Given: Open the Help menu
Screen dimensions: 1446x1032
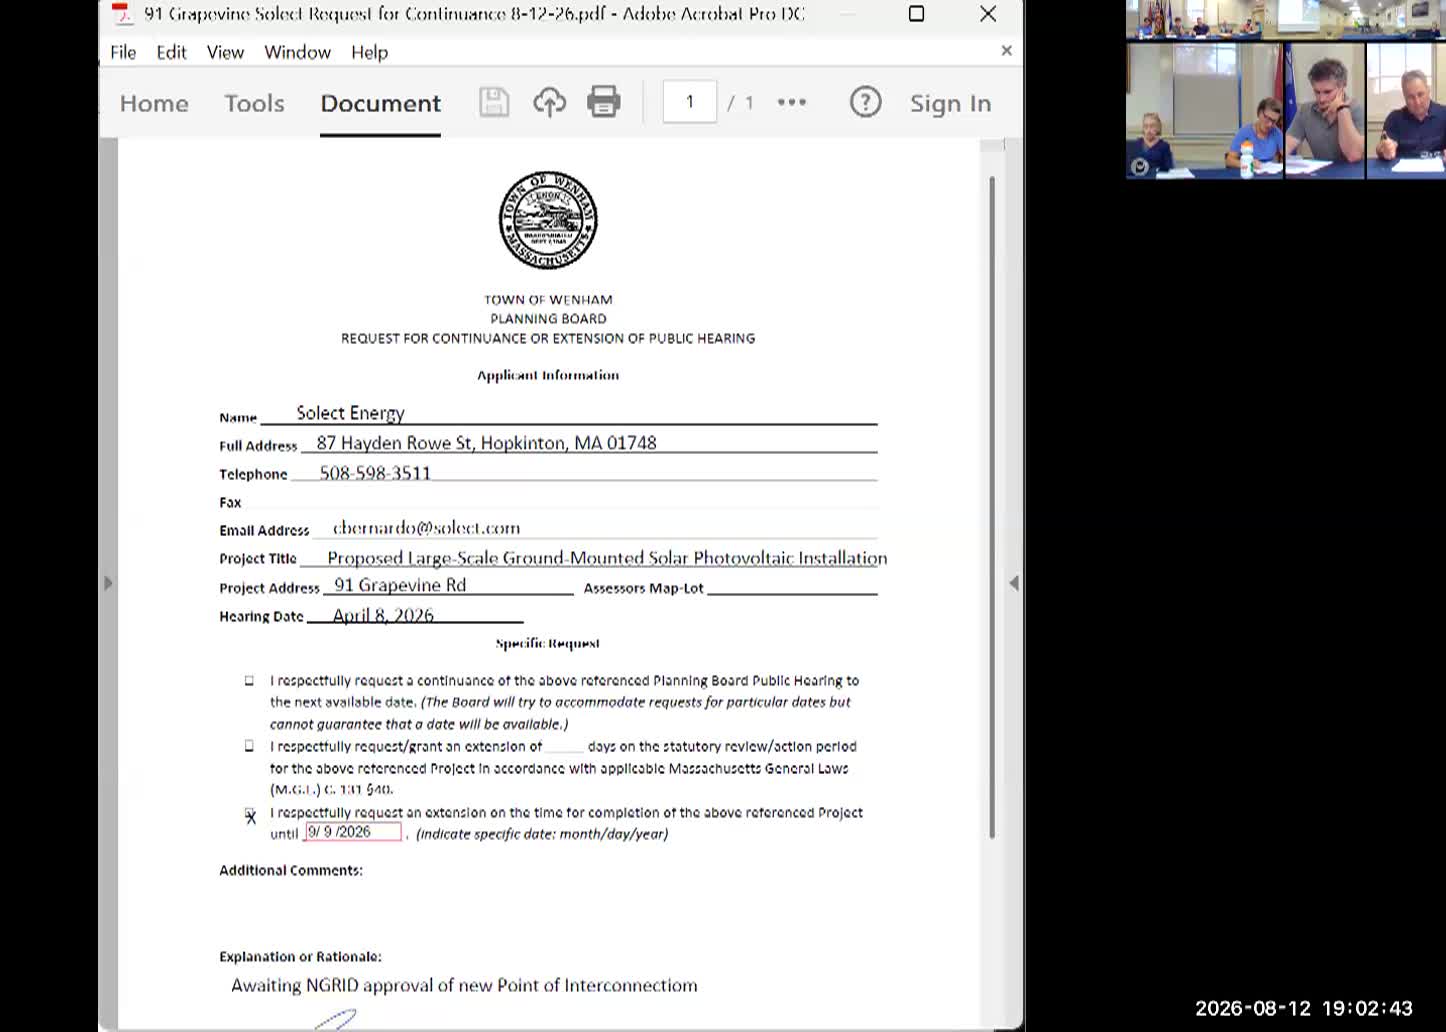Looking at the screenshot, I should [369, 52].
